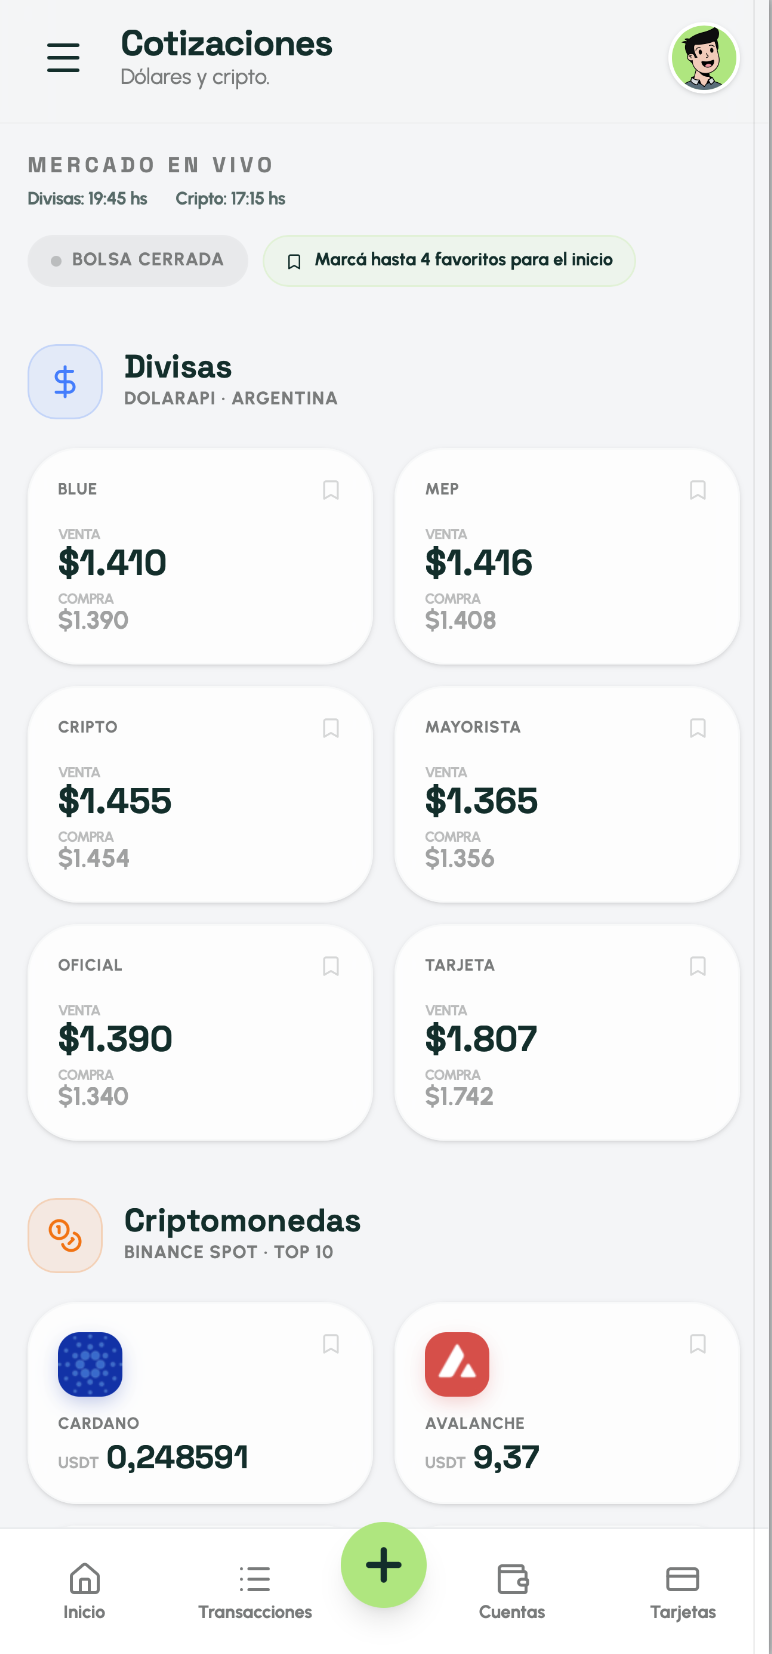Mark the Cripto dollar as favorite

pos(331,728)
